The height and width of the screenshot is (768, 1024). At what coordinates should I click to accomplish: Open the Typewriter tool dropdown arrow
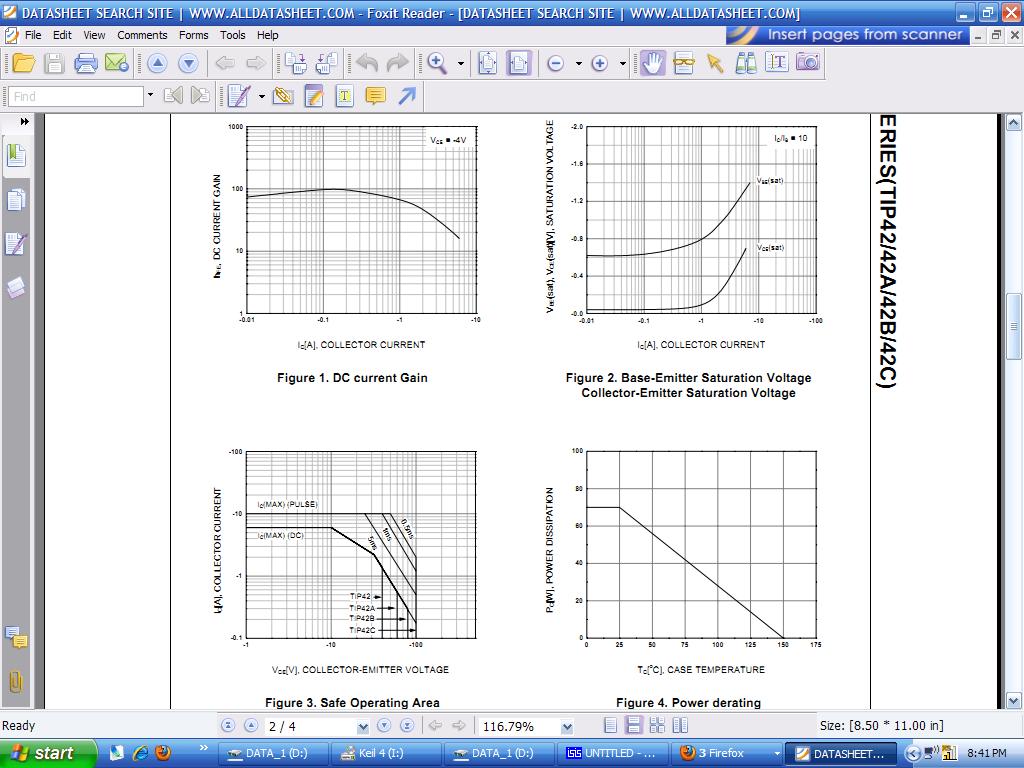click(x=262, y=97)
